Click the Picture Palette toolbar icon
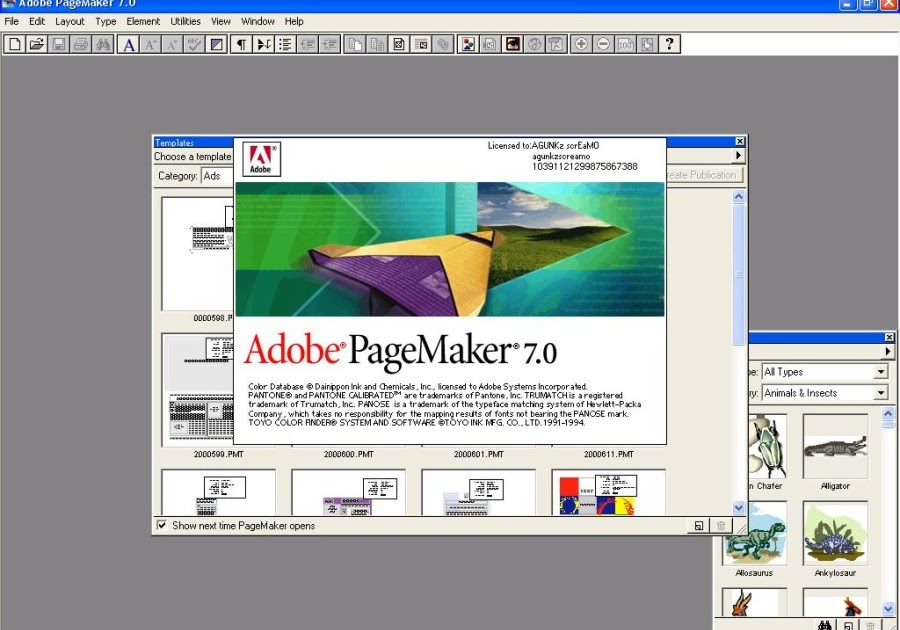This screenshot has width=900, height=630. 468,44
